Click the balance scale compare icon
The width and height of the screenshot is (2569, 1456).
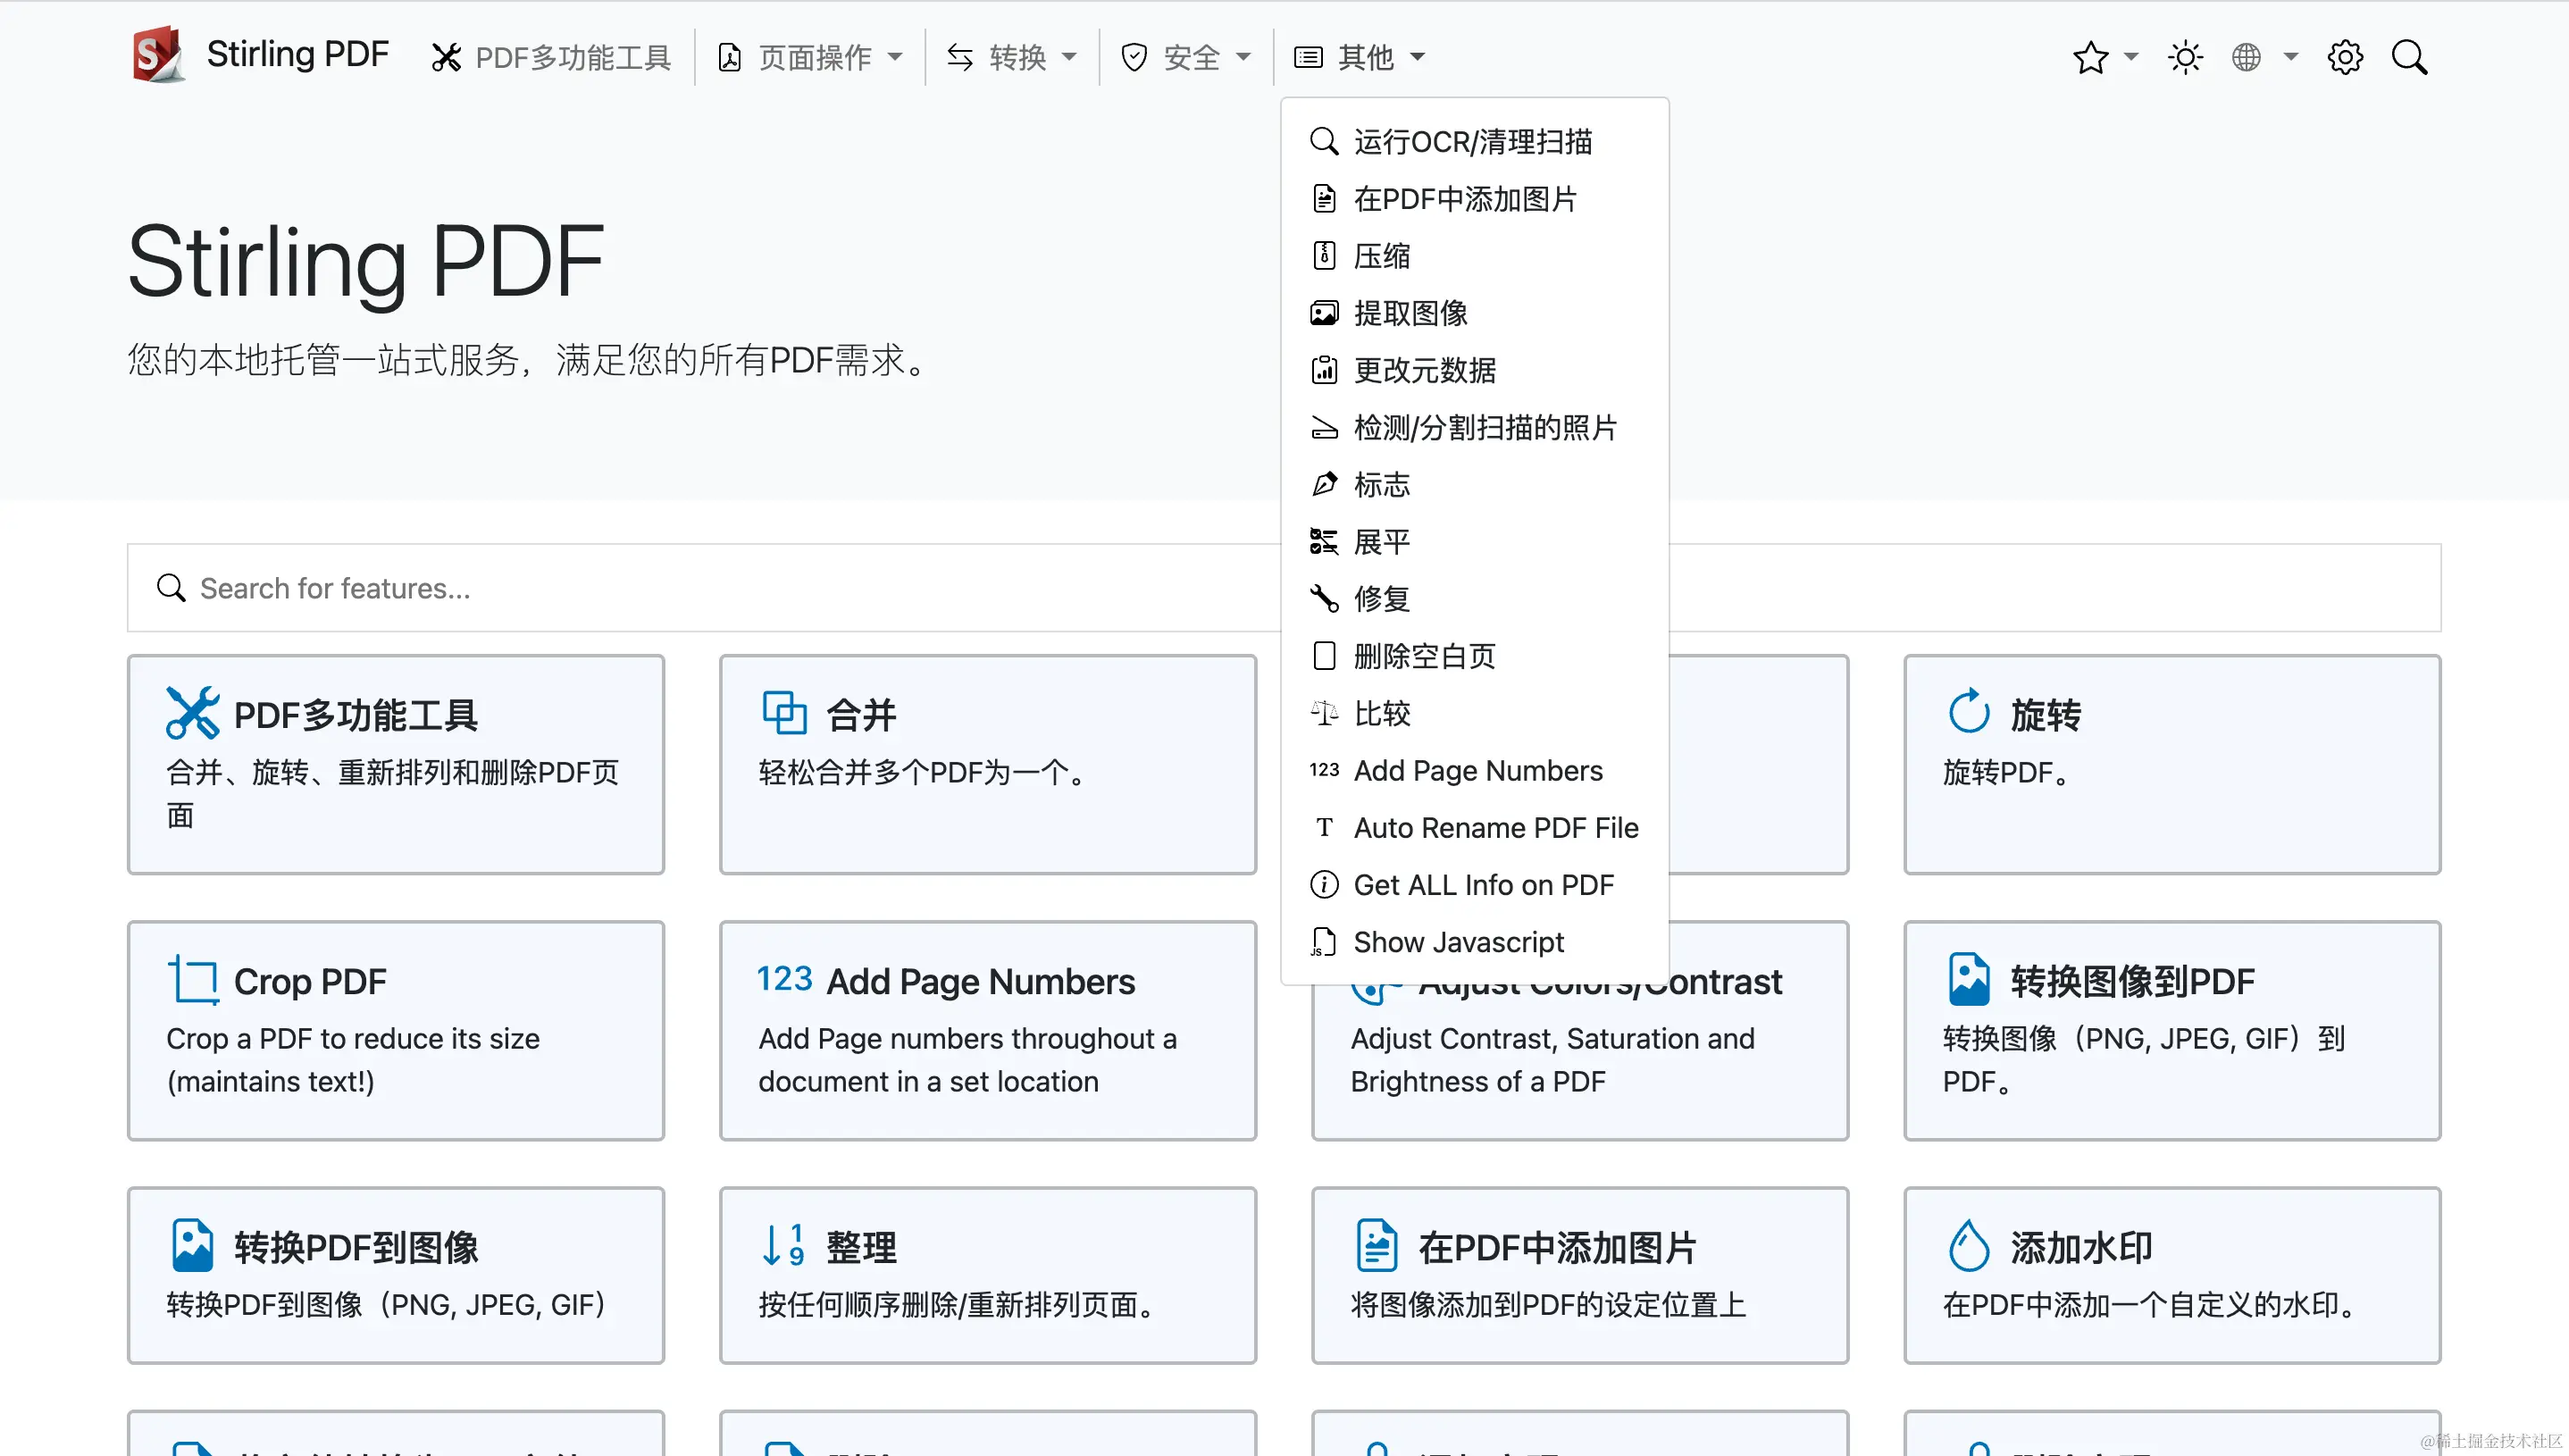pyautogui.click(x=1324, y=713)
